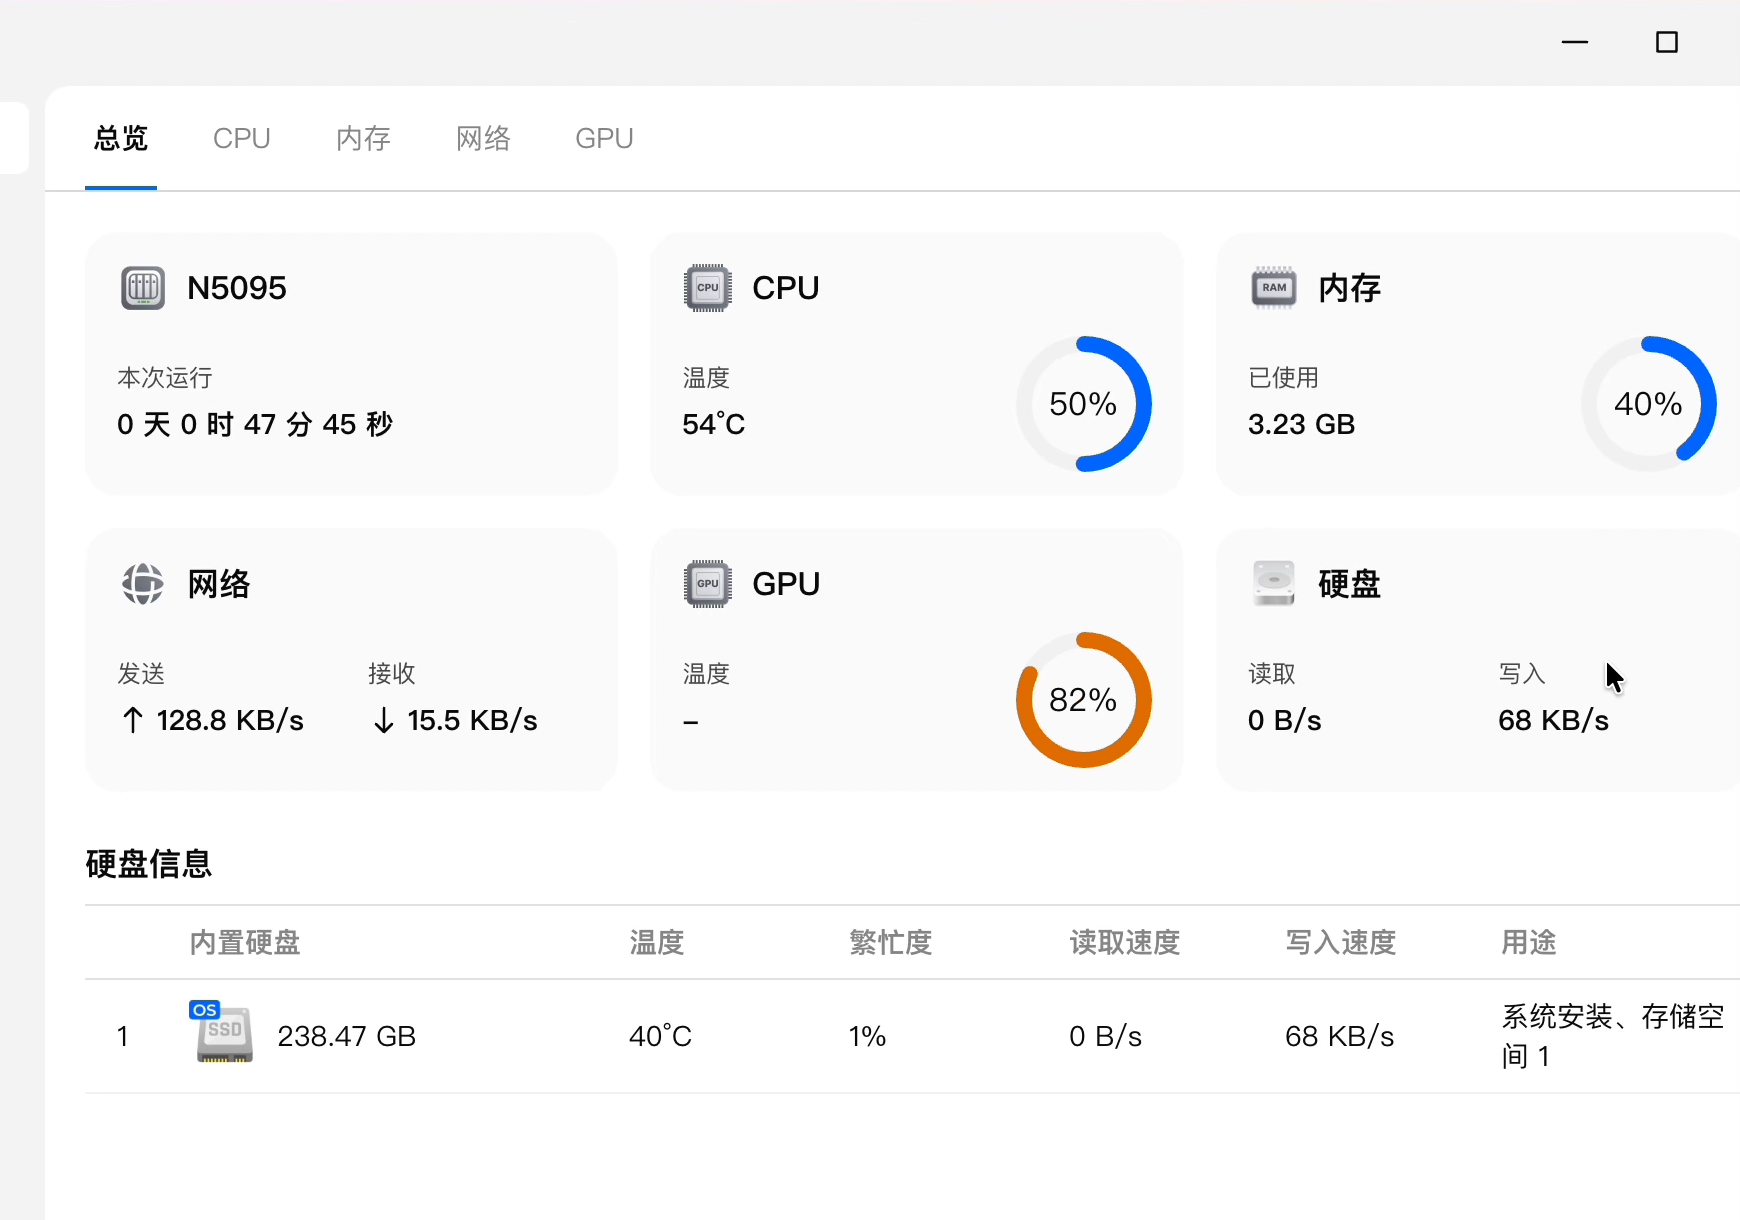Click the disk temperature 40°C cell
1740x1220 pixels.
(660, 1036)
